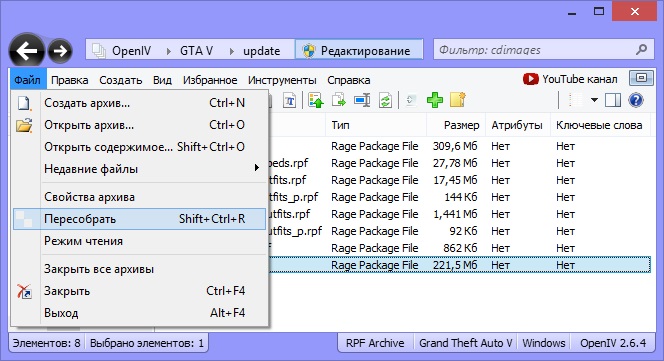The image size is (664, 361).
Task: Select the row sized 27,78 Мб
Action: click(459, 163)
